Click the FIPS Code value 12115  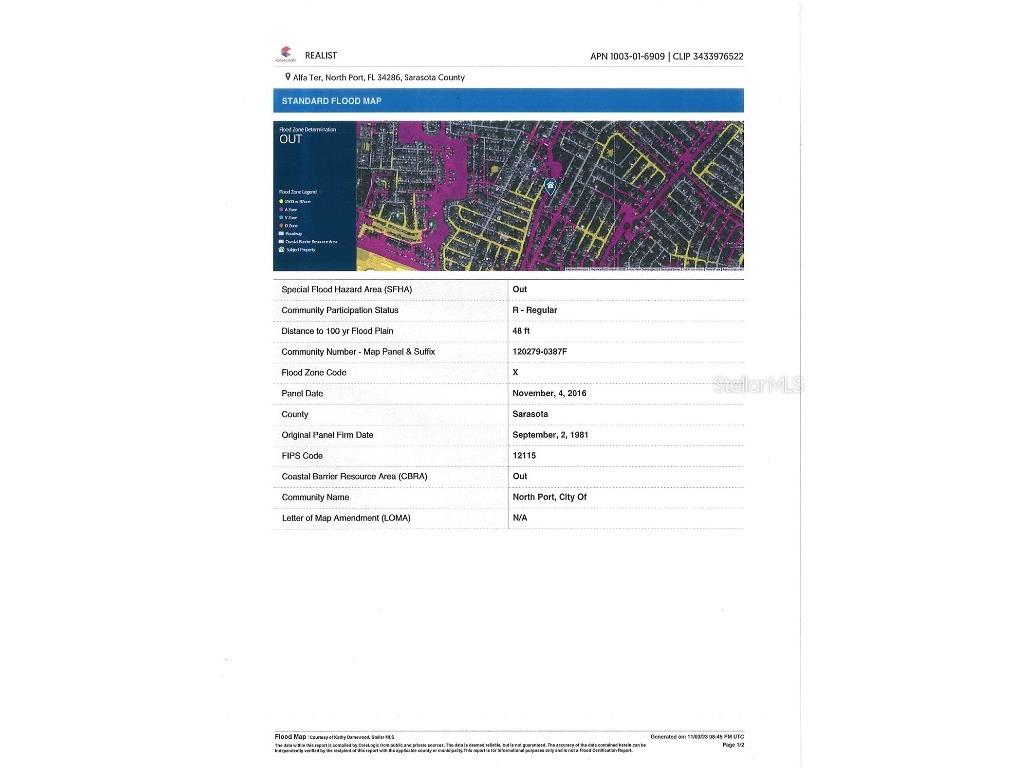tap(524, 455)
